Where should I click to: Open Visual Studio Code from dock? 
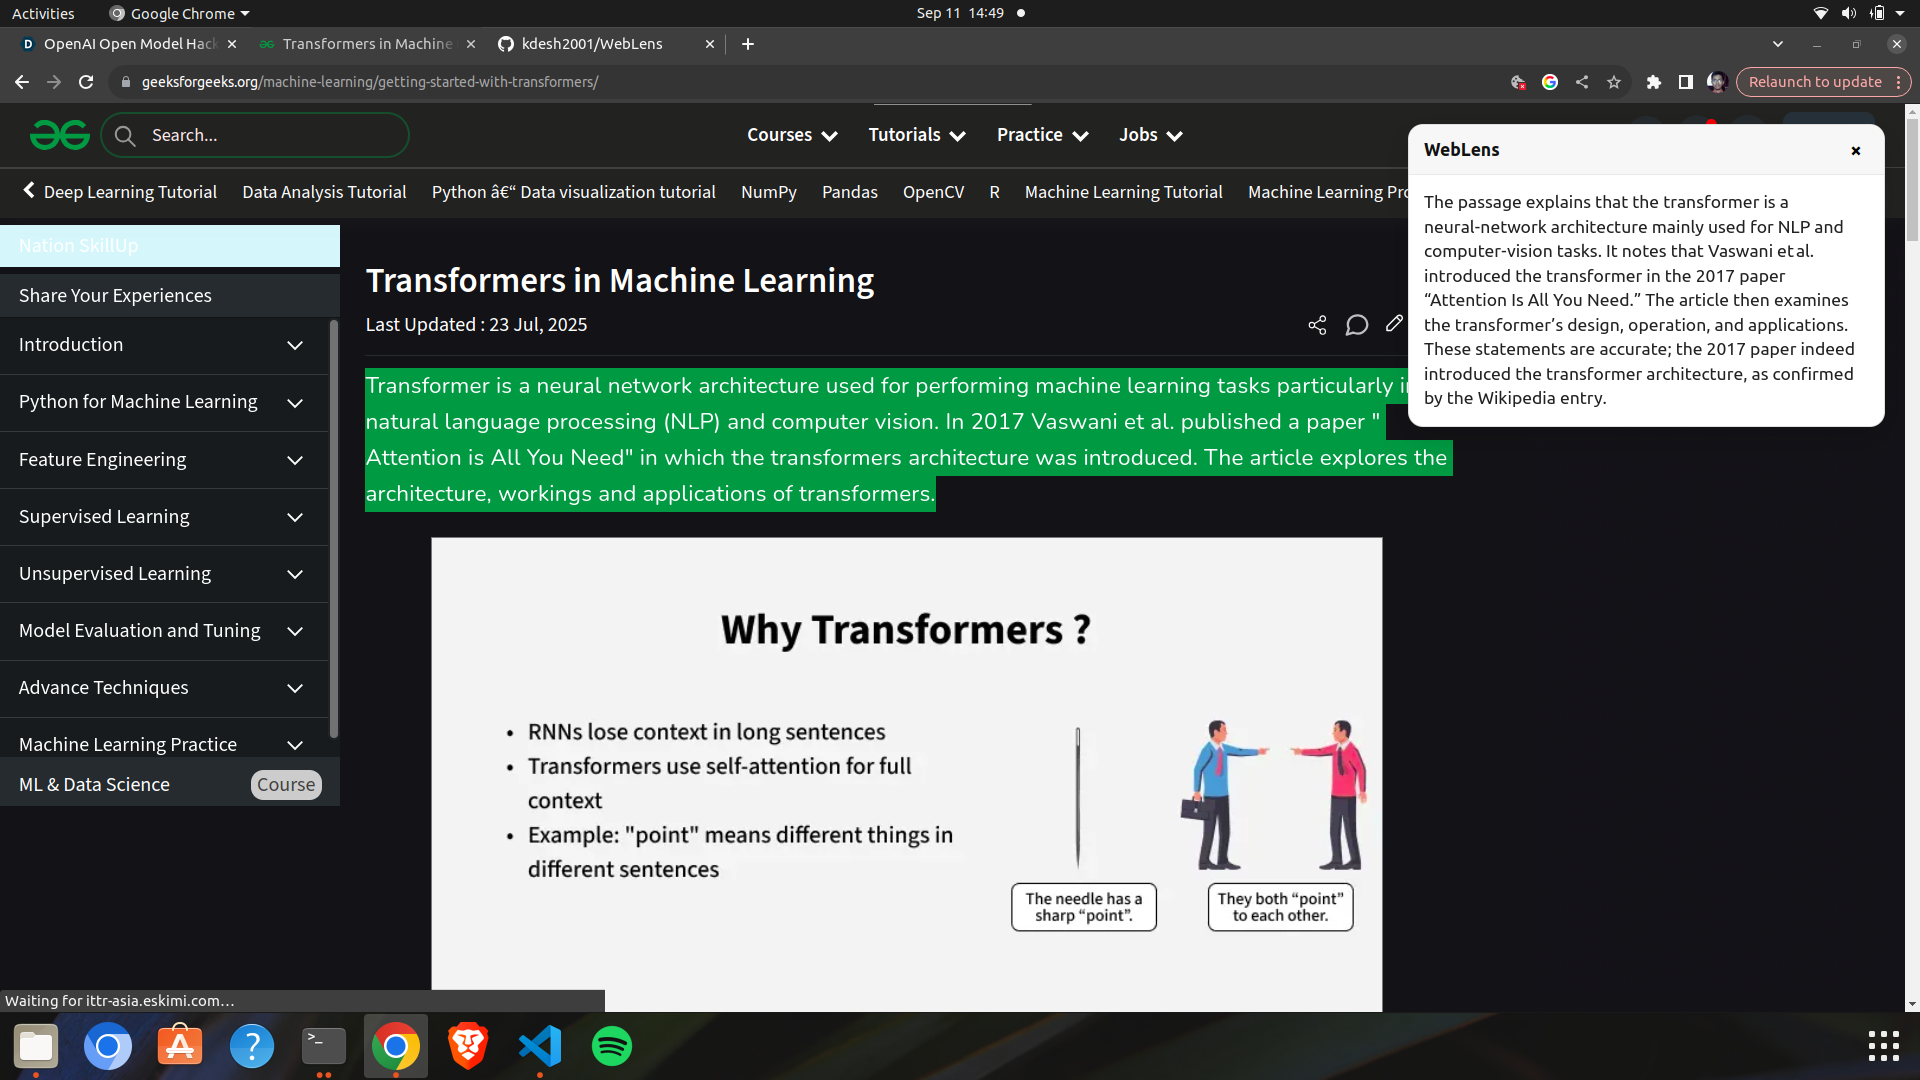point(540,1046)
